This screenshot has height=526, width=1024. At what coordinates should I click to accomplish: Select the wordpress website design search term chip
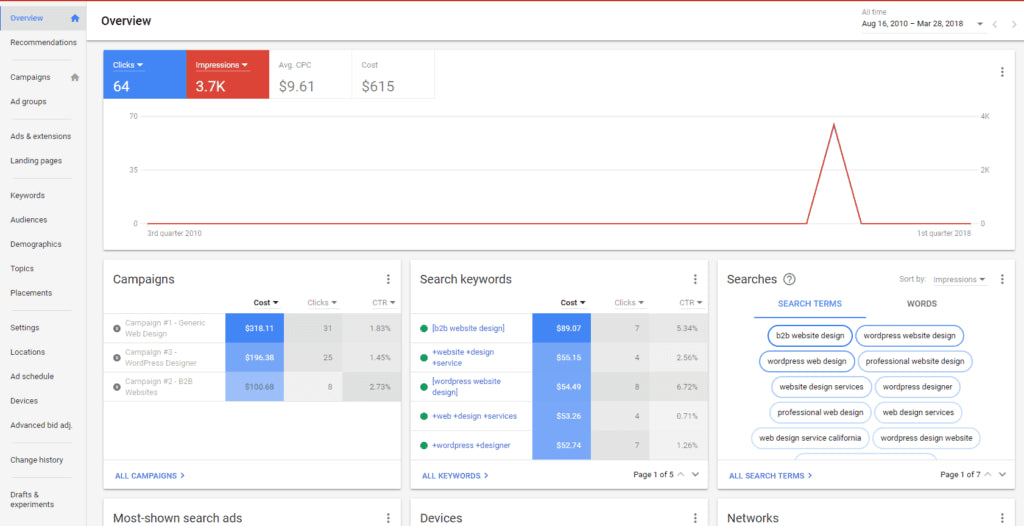pyautogui.click(x=909, y=336)
